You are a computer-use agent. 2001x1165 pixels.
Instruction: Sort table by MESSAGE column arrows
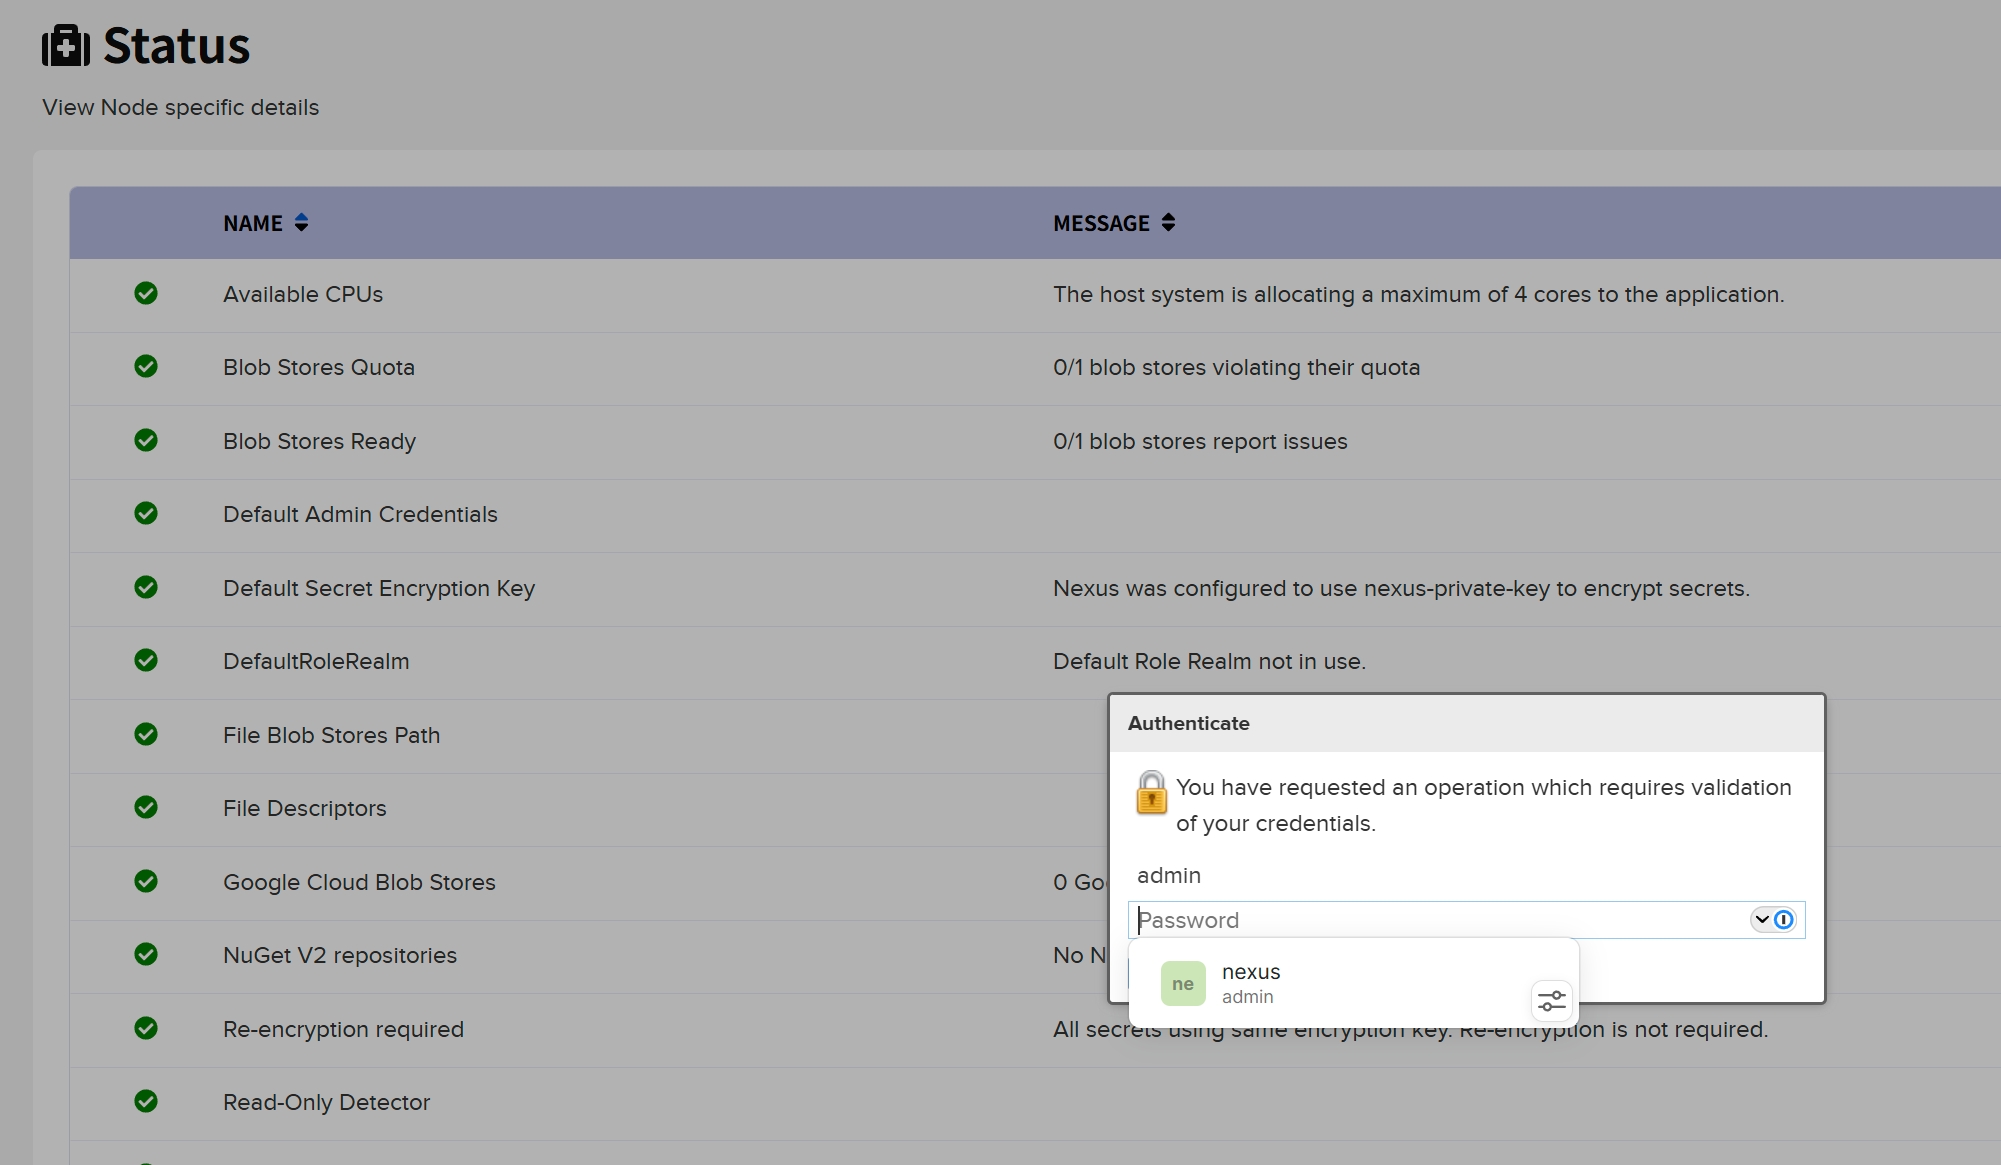(x=1168, y=223)
